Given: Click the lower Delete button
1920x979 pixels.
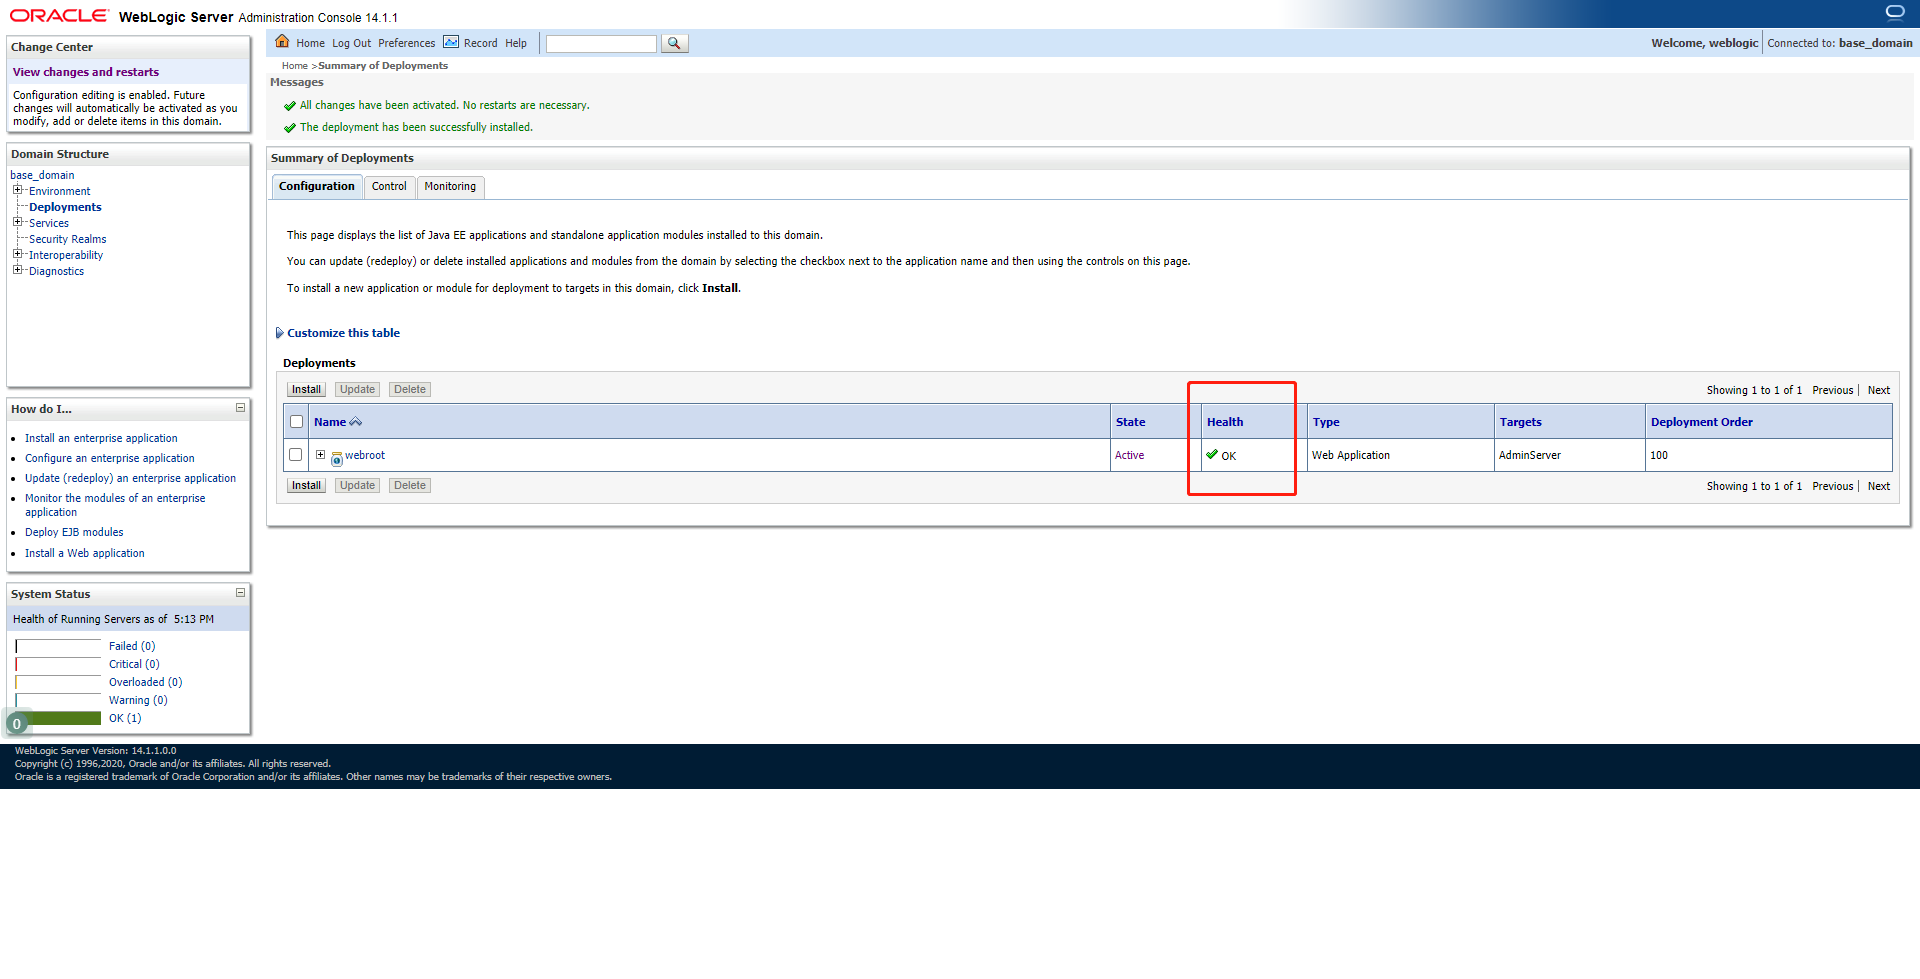Looking at the screenshot, I should [x=410, y=486].
